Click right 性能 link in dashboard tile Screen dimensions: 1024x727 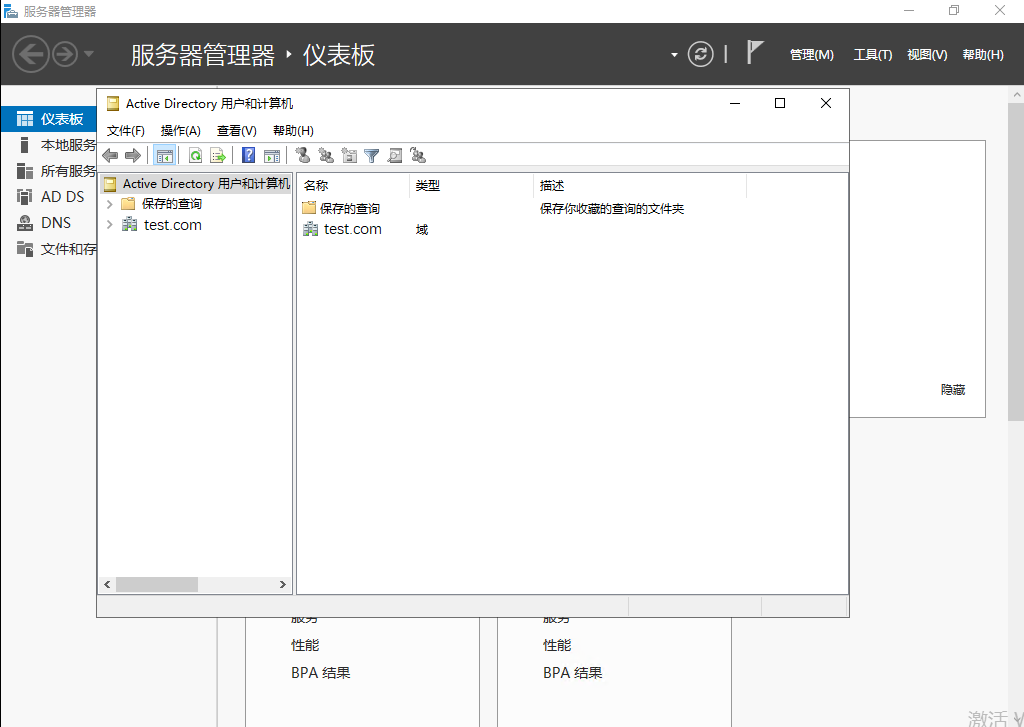tap(557, 645)
